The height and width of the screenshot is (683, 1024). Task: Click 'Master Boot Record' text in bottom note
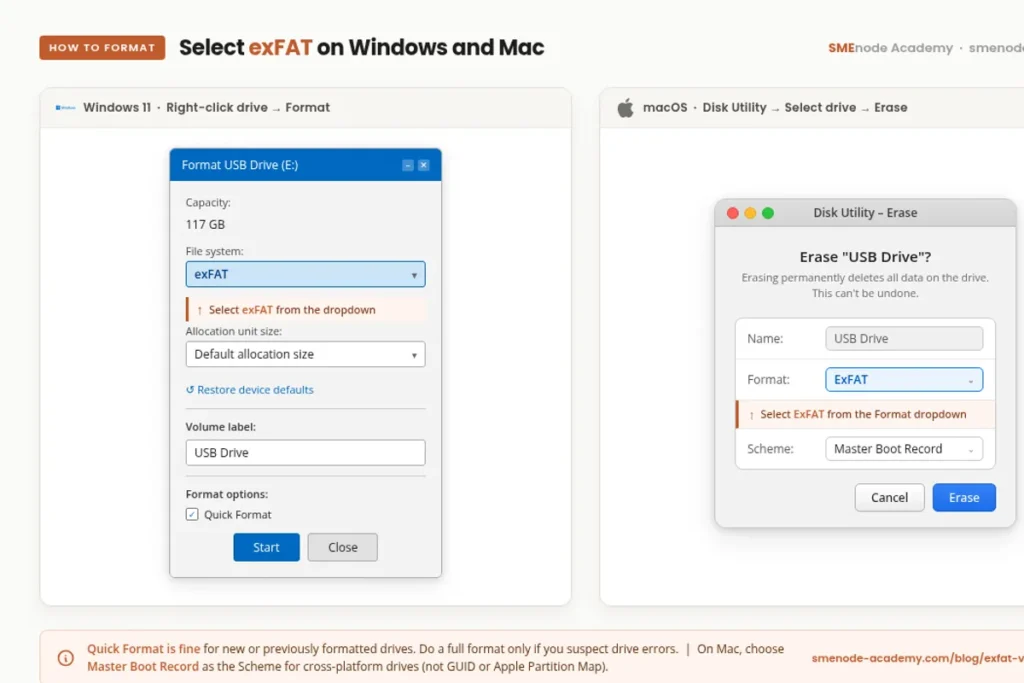coord(143,667)
